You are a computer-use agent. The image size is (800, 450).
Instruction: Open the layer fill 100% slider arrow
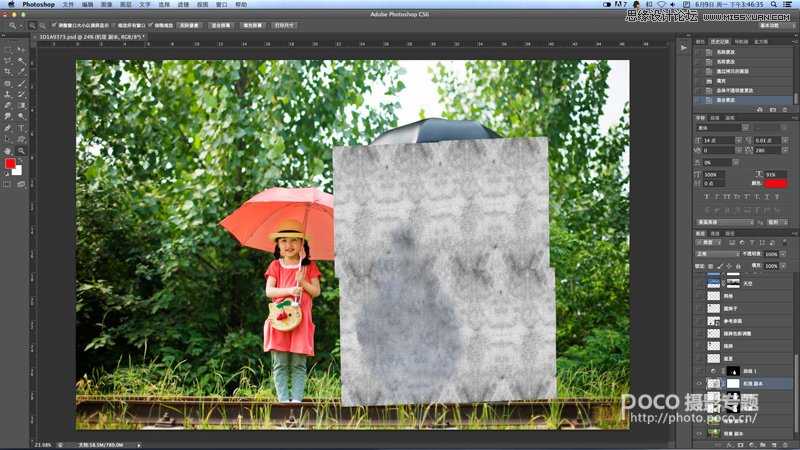click(x=783, y=266)
